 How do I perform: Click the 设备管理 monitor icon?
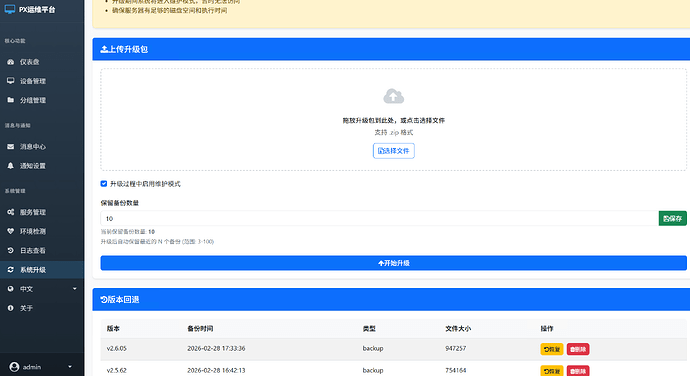(11, 81)
